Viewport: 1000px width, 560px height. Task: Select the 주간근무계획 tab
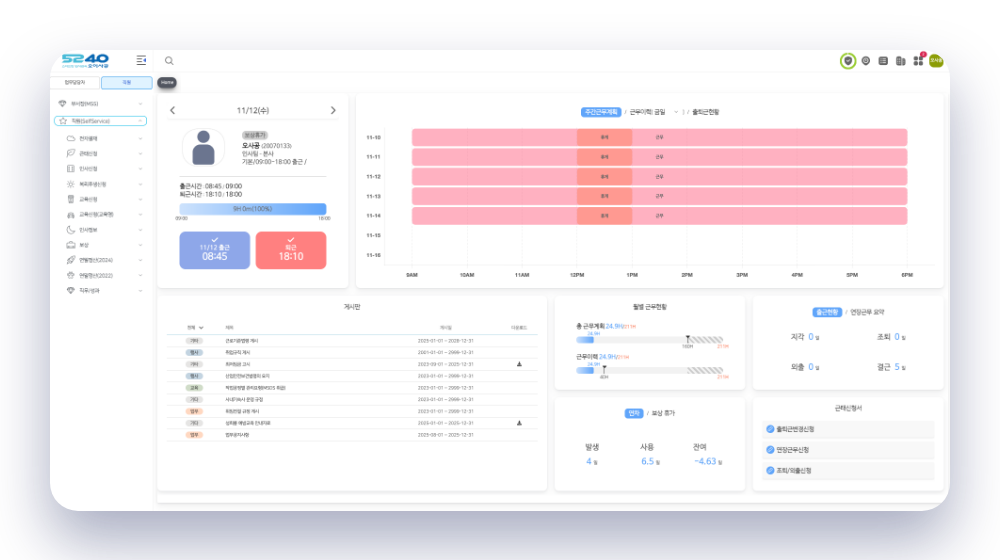[601, 112]
